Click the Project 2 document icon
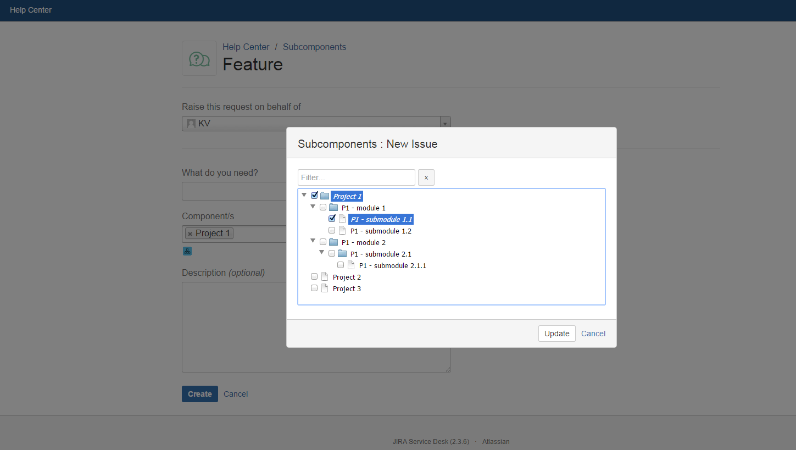The width and height of the screenshot is (796, 450). (324, 277)
